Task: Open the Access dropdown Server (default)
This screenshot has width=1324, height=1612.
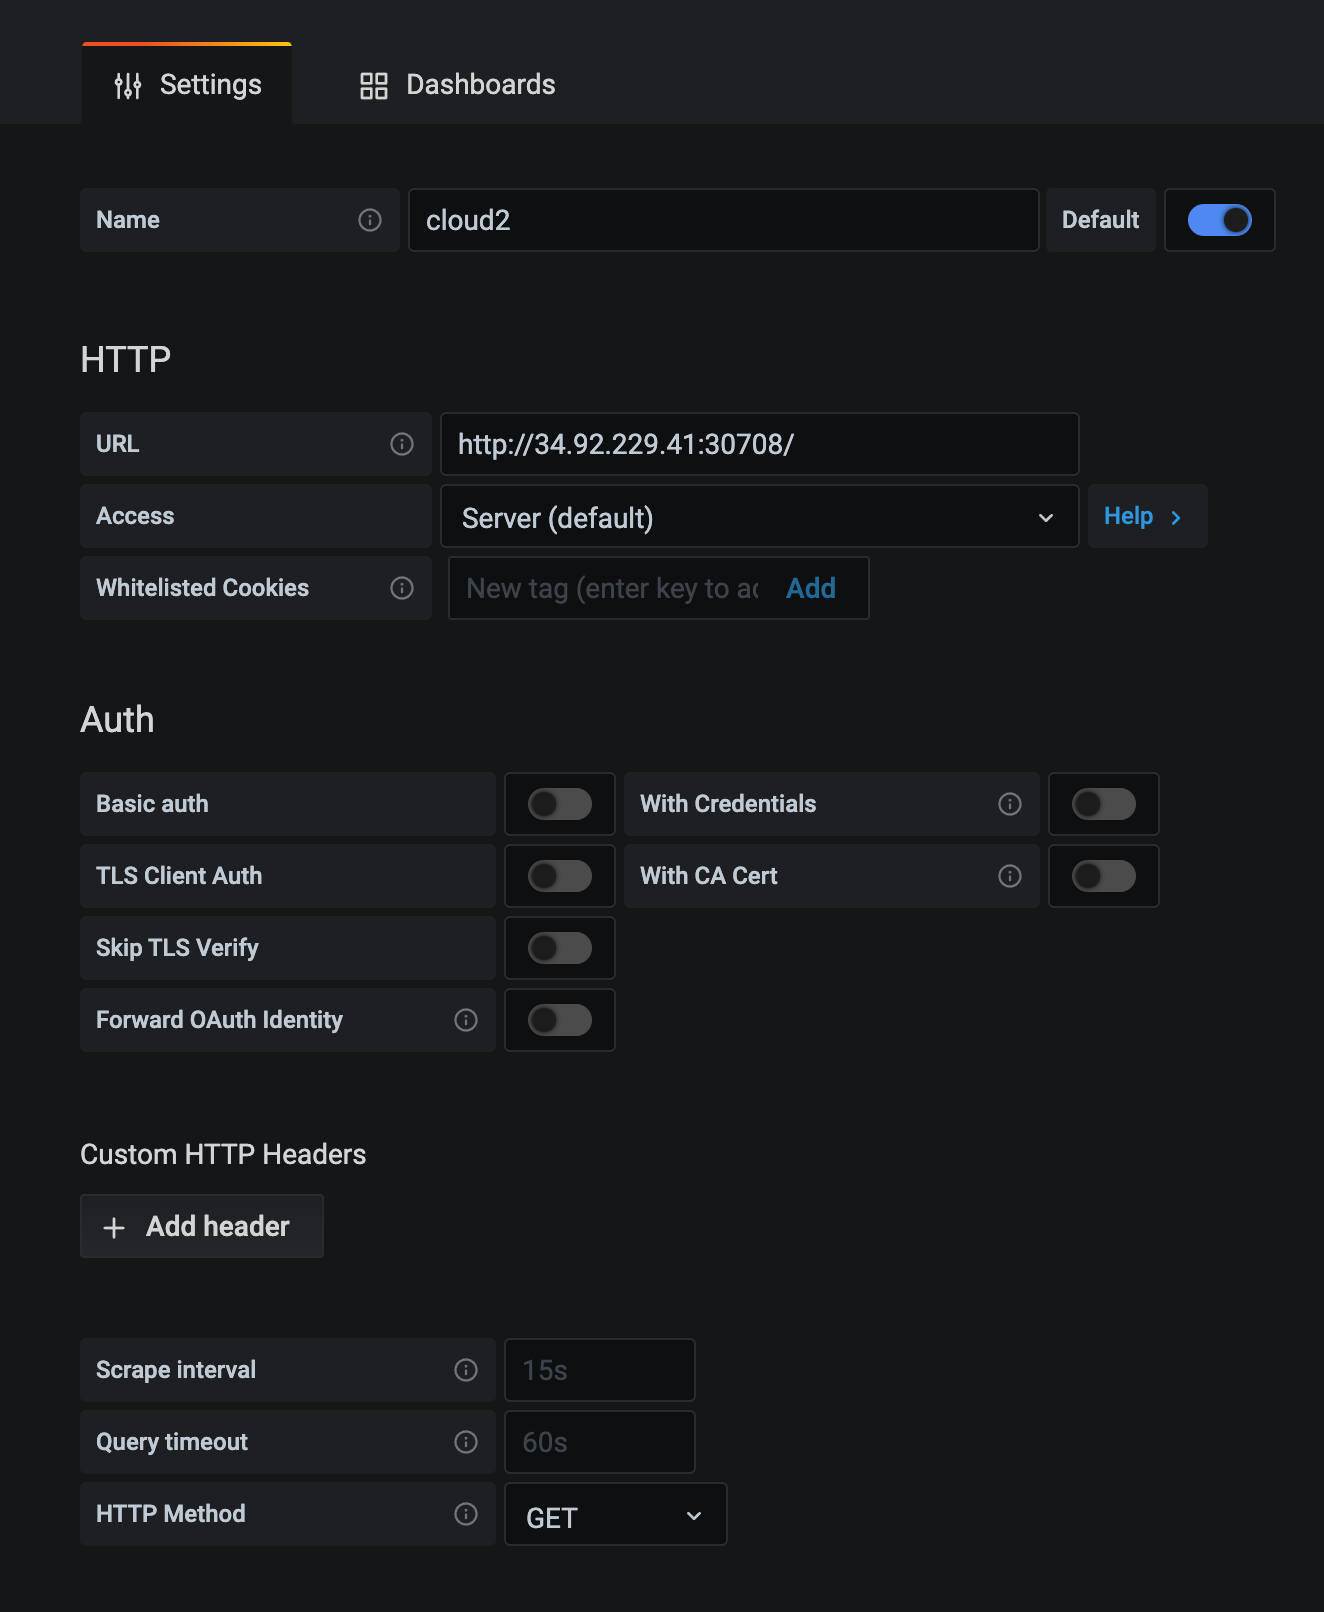Action: (759, 517)
